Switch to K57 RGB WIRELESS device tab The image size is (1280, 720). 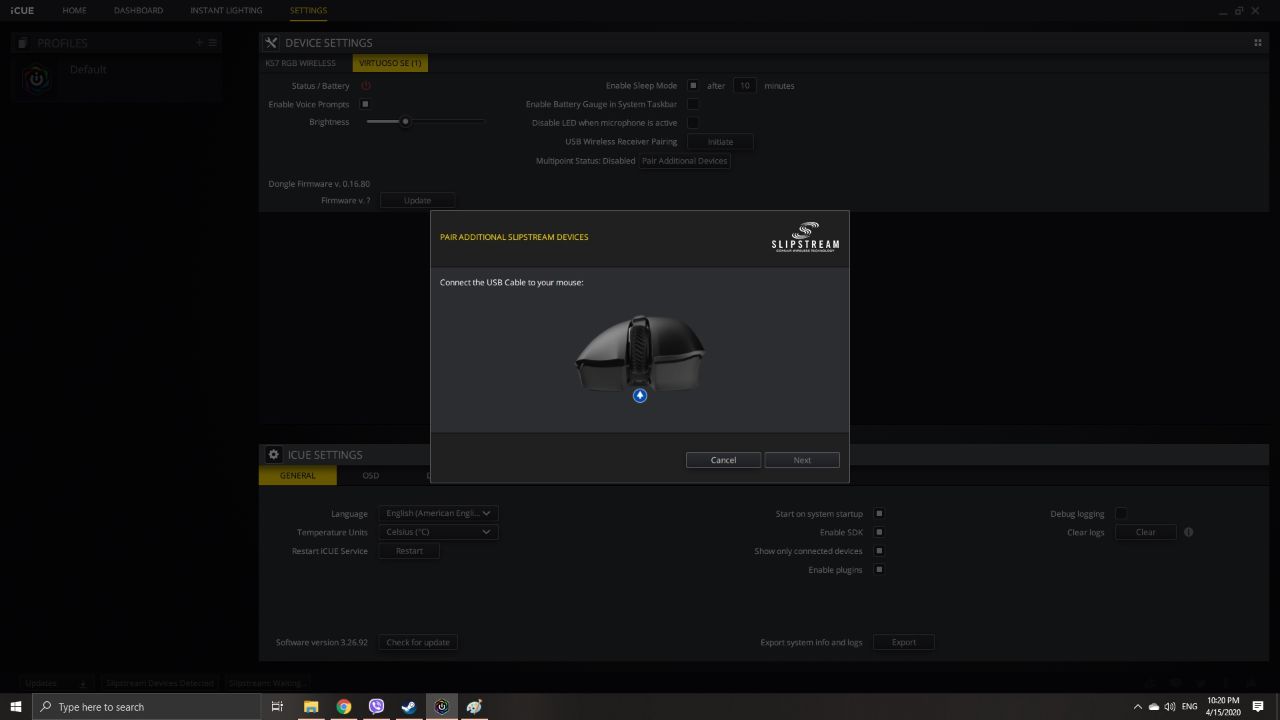pyautogui.click(x=300, y=63)
